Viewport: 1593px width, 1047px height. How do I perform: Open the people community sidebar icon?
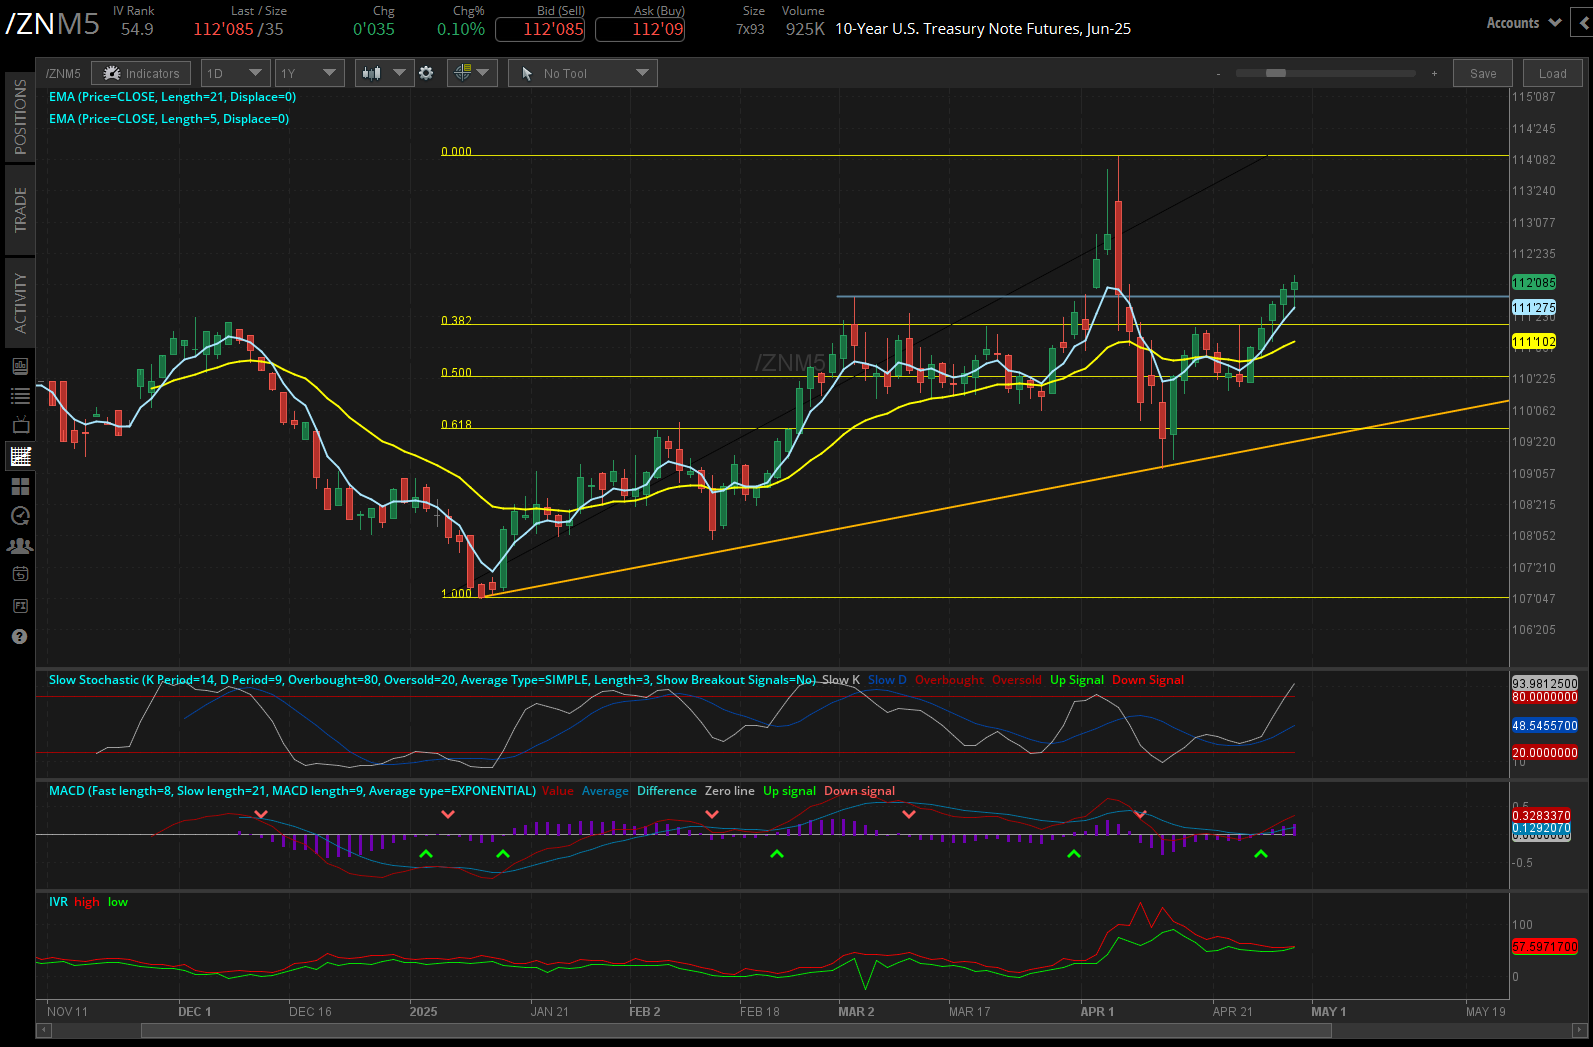click(20, 546)
